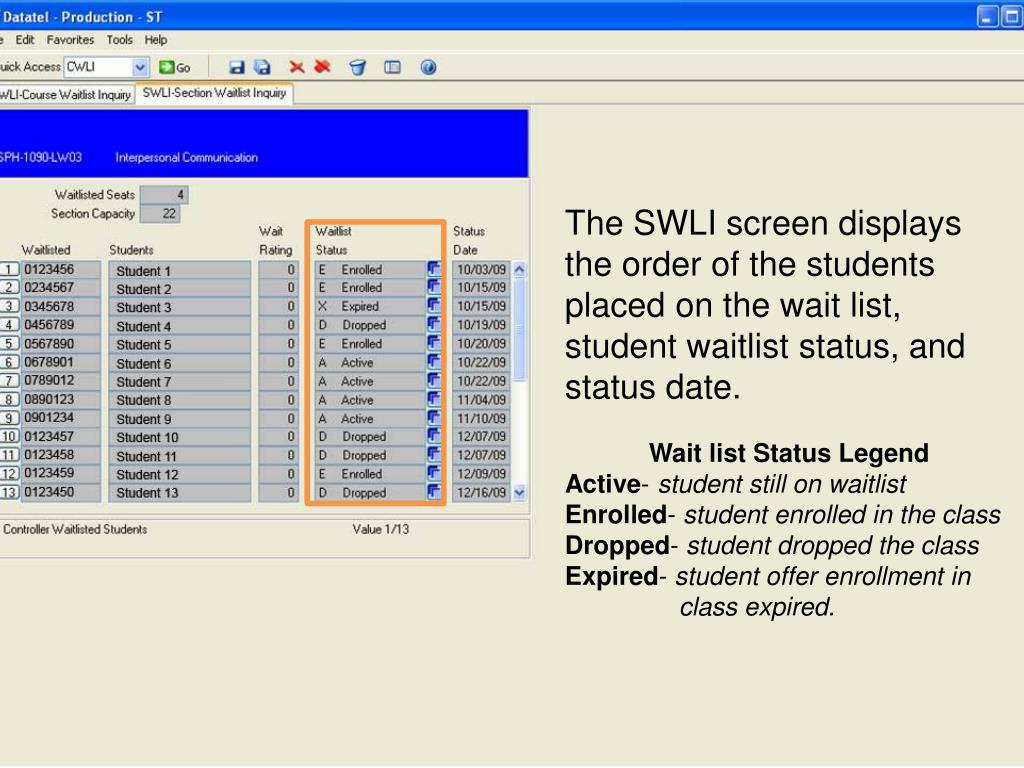Open the Edit menu

coord(25,40)
